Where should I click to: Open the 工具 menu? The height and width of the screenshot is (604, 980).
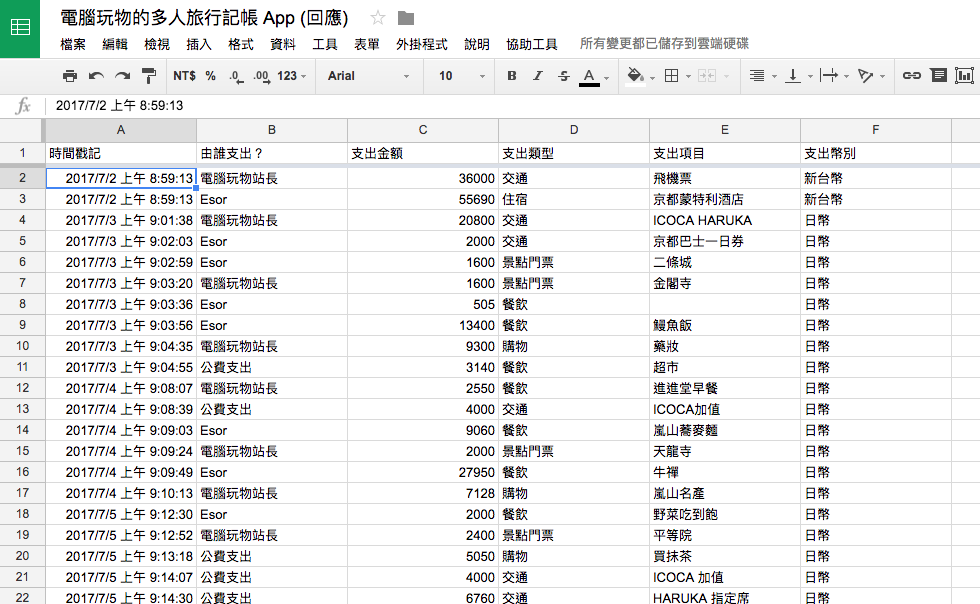tap(324, 44)
